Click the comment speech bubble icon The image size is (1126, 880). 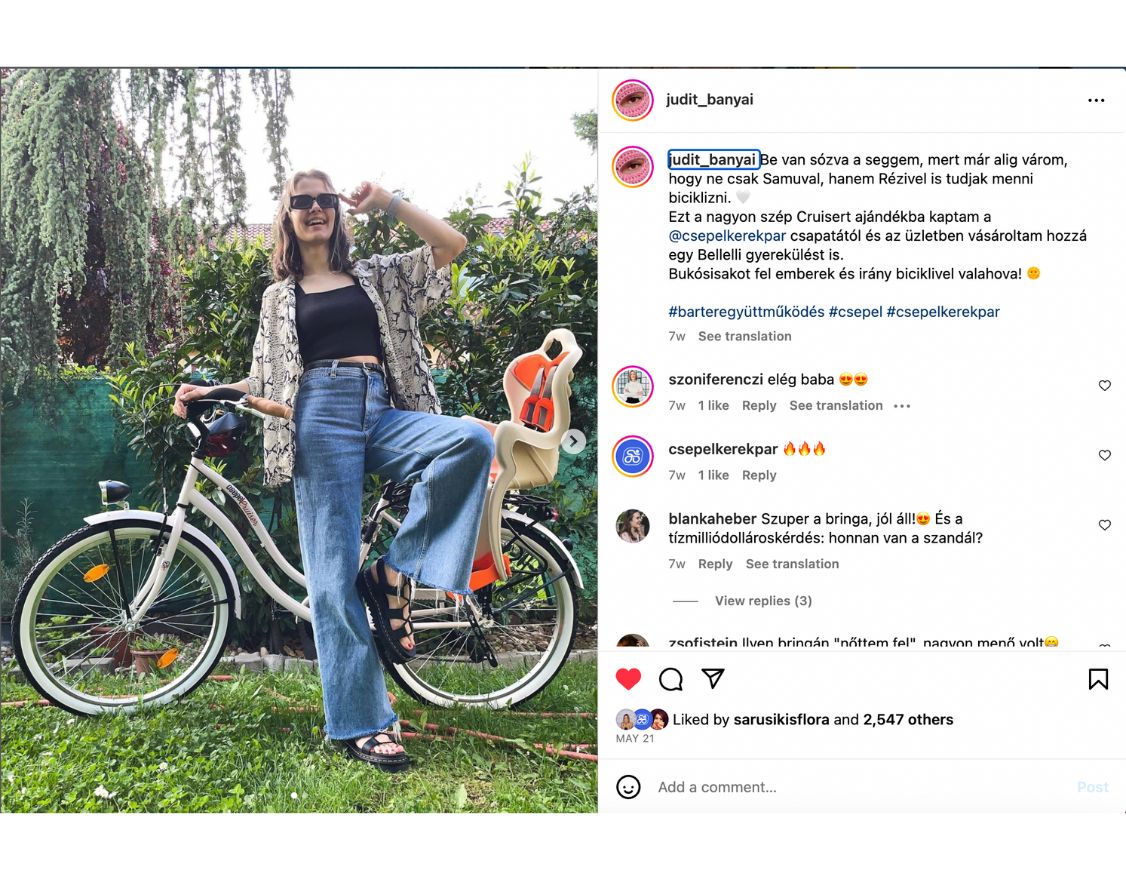coord(671,680)
